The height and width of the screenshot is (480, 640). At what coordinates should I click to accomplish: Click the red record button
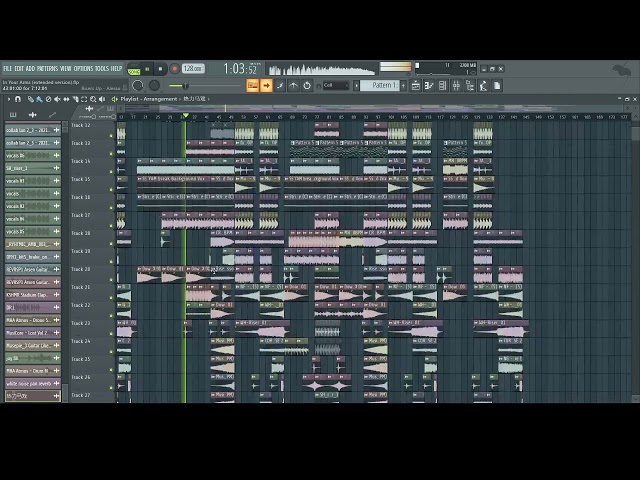tap(174, 69)
